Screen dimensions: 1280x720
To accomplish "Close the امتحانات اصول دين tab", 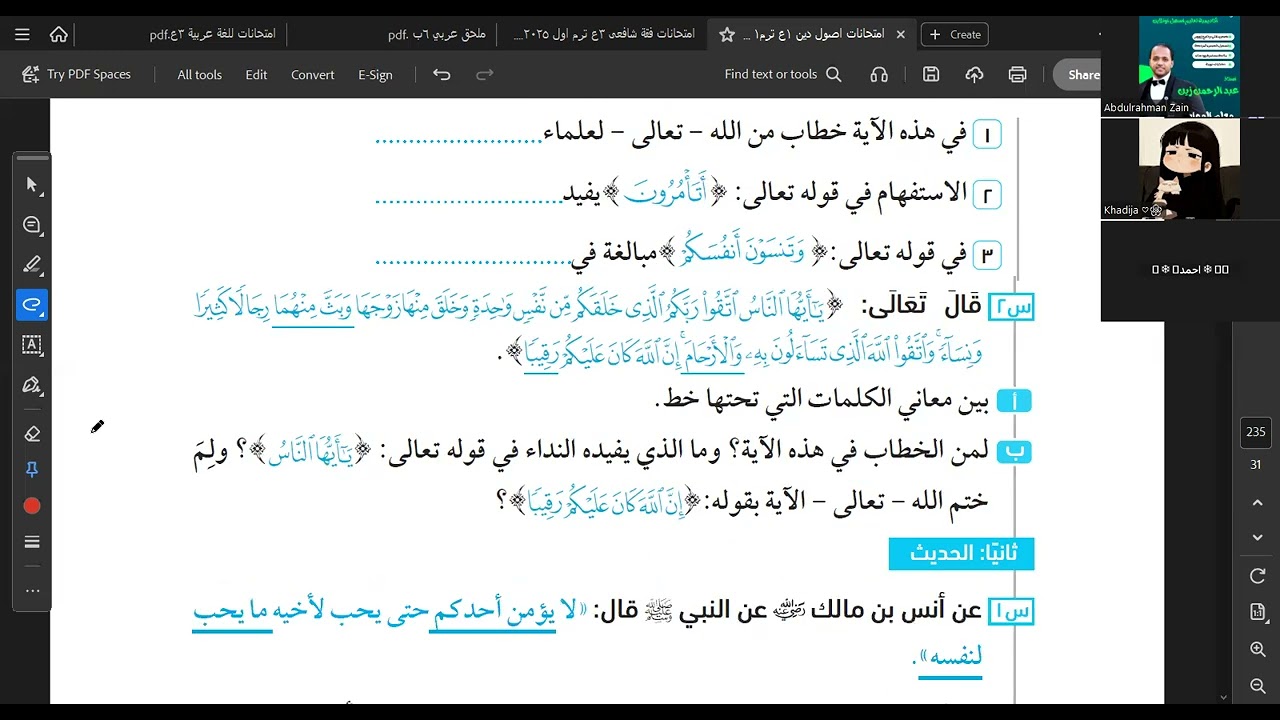I will [900, 34].
